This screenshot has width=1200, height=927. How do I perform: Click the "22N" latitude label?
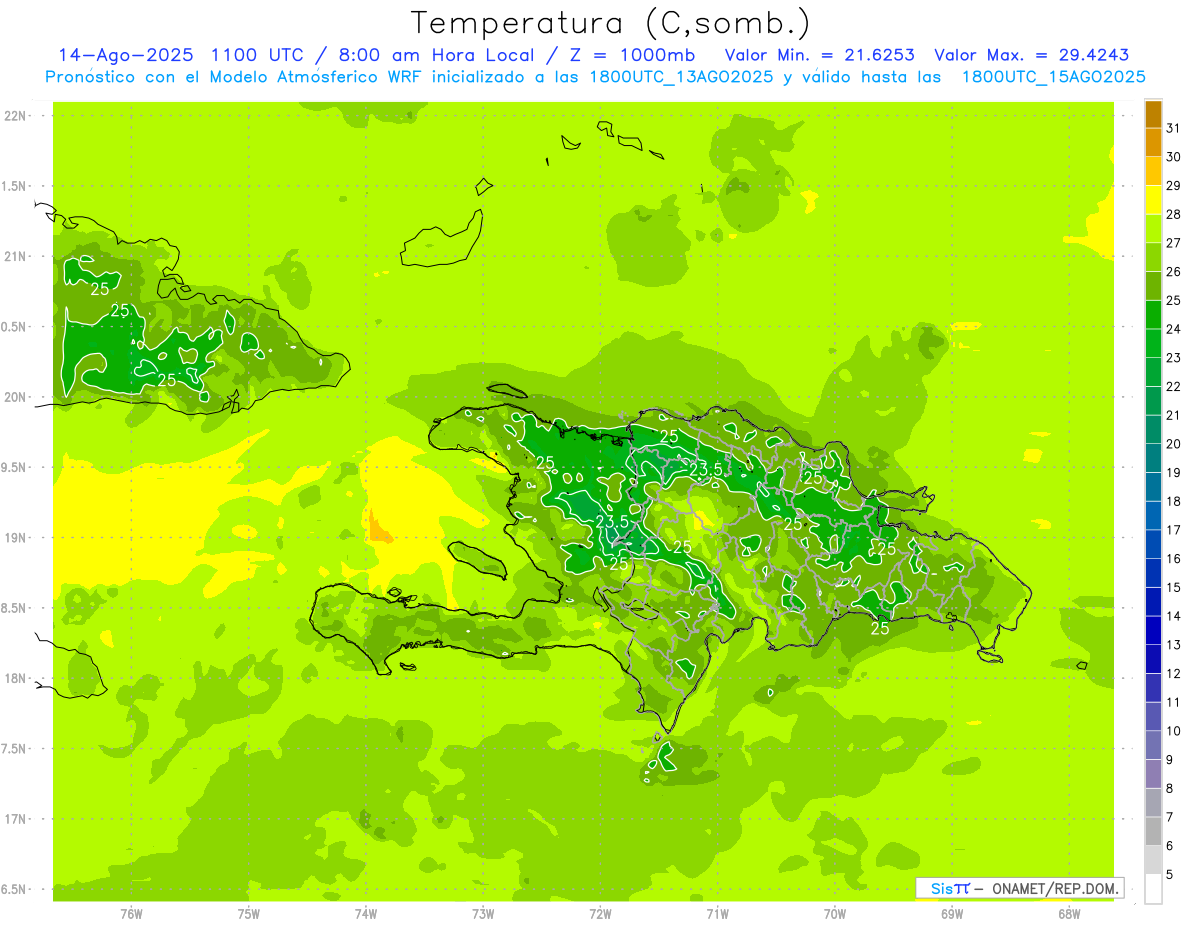click(x=15, y=116)
